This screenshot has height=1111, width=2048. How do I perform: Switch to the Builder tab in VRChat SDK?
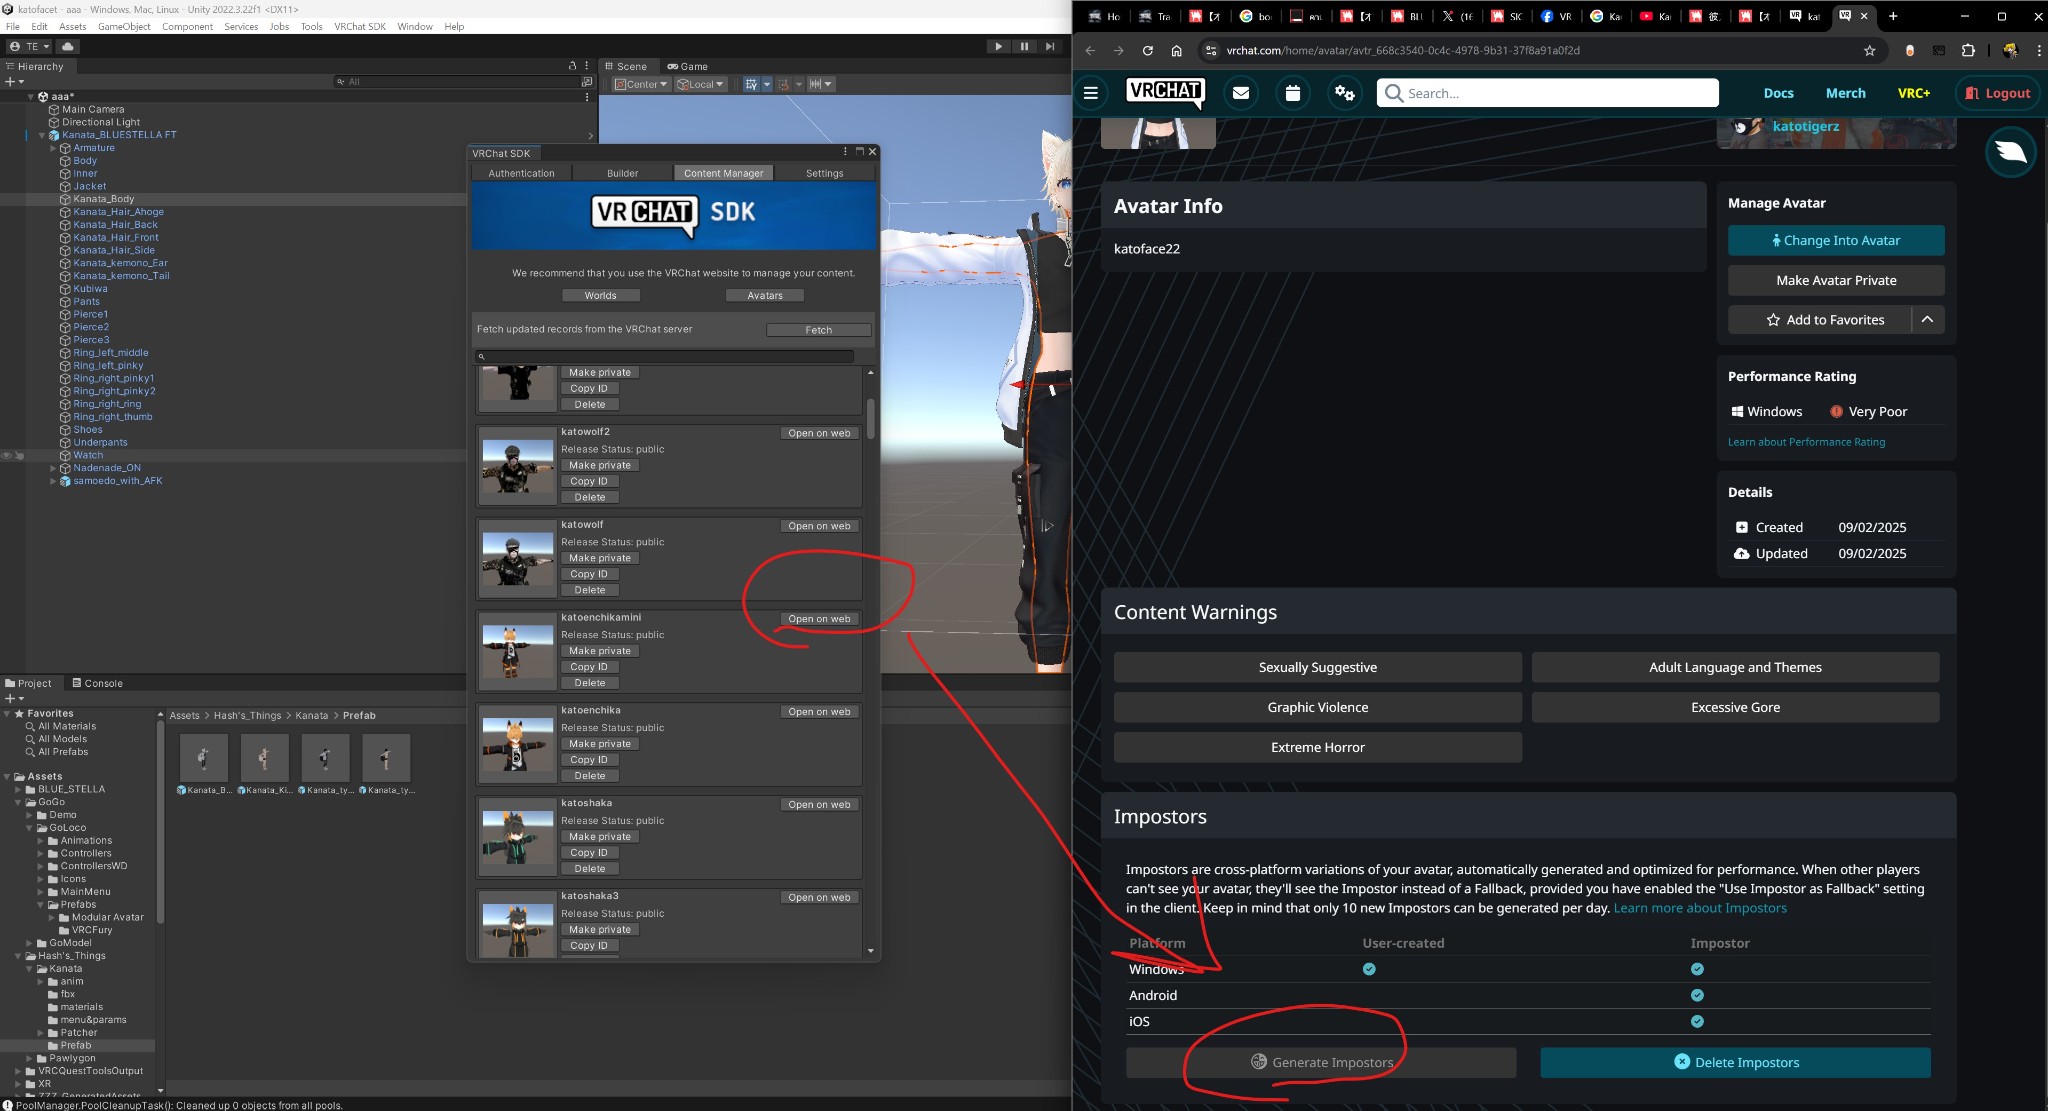pos(622,173)
